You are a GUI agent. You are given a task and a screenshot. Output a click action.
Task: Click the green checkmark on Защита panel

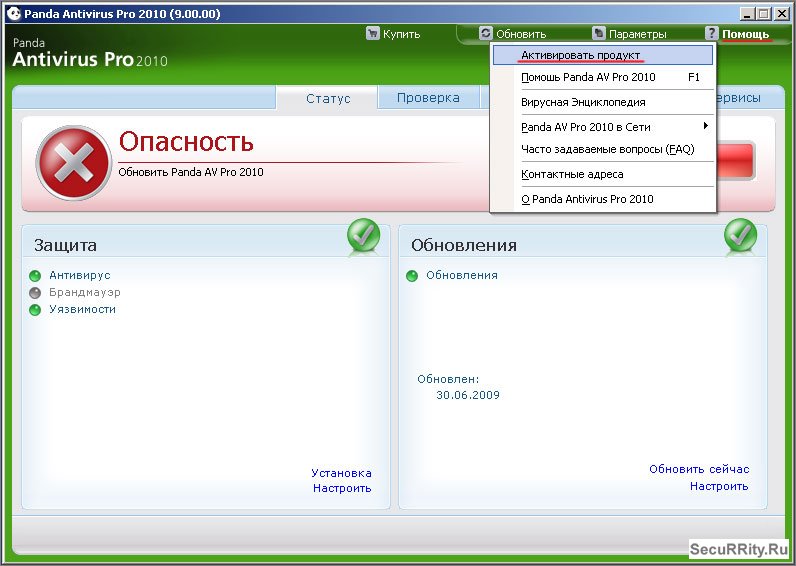[363, 235]
